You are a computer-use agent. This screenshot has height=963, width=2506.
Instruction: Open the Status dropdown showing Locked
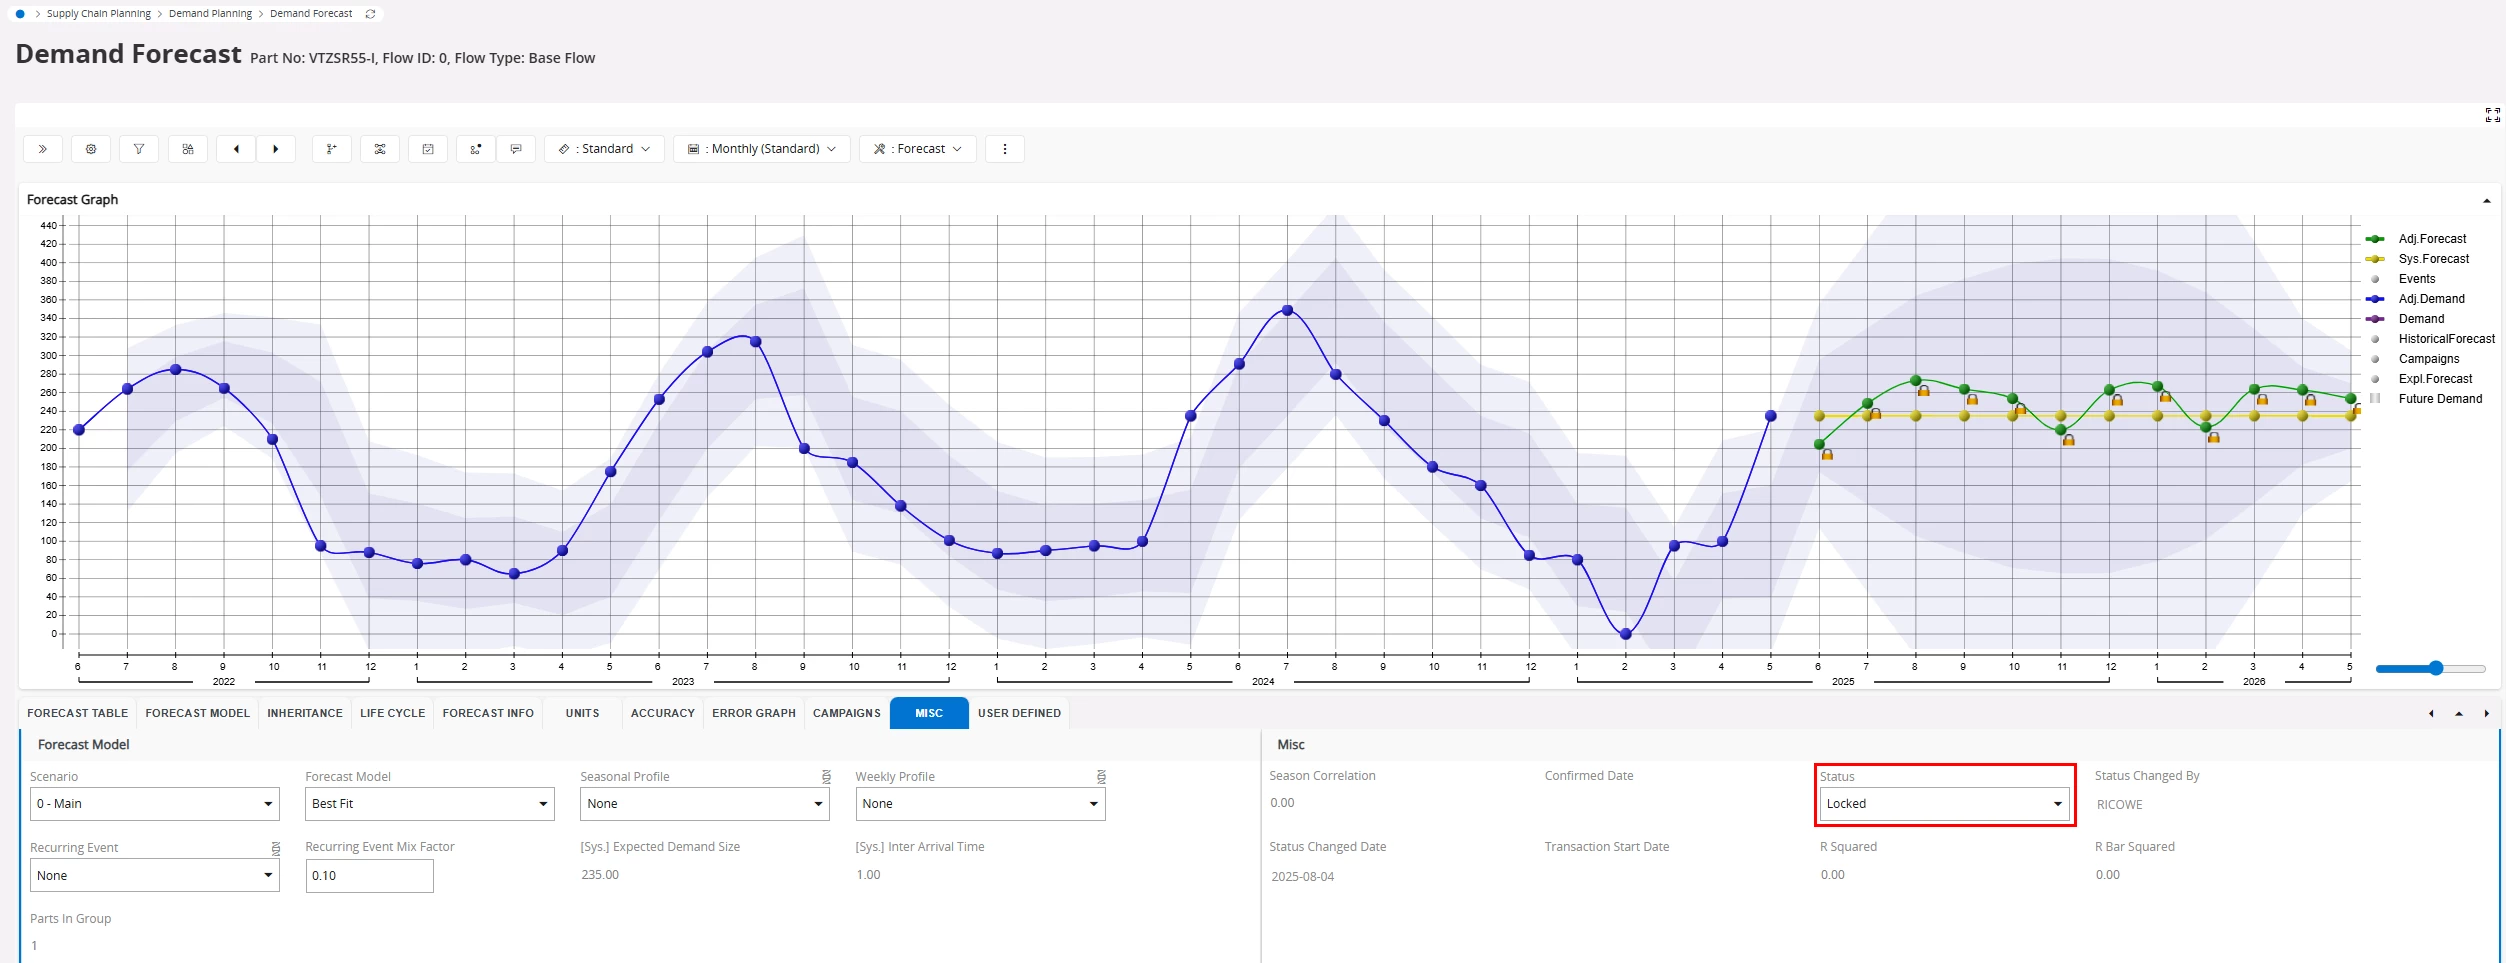pyautogui.click(x=1945, y=804)
